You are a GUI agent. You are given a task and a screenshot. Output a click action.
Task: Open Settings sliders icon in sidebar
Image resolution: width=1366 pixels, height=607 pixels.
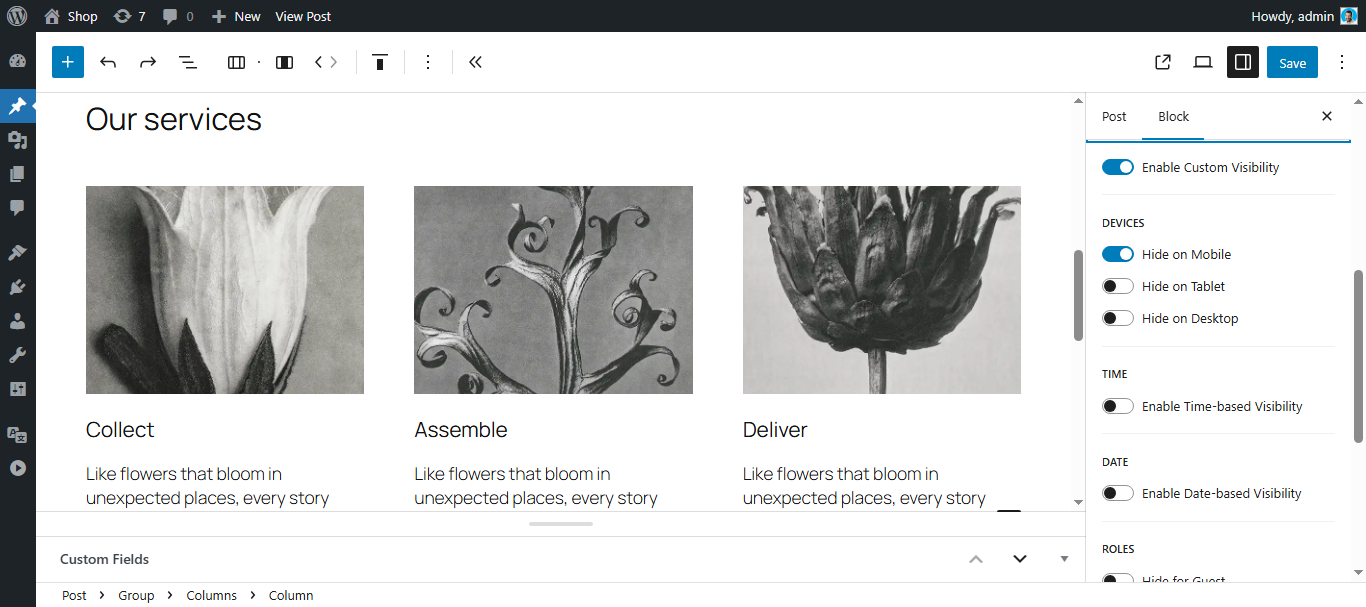point(17,389)
